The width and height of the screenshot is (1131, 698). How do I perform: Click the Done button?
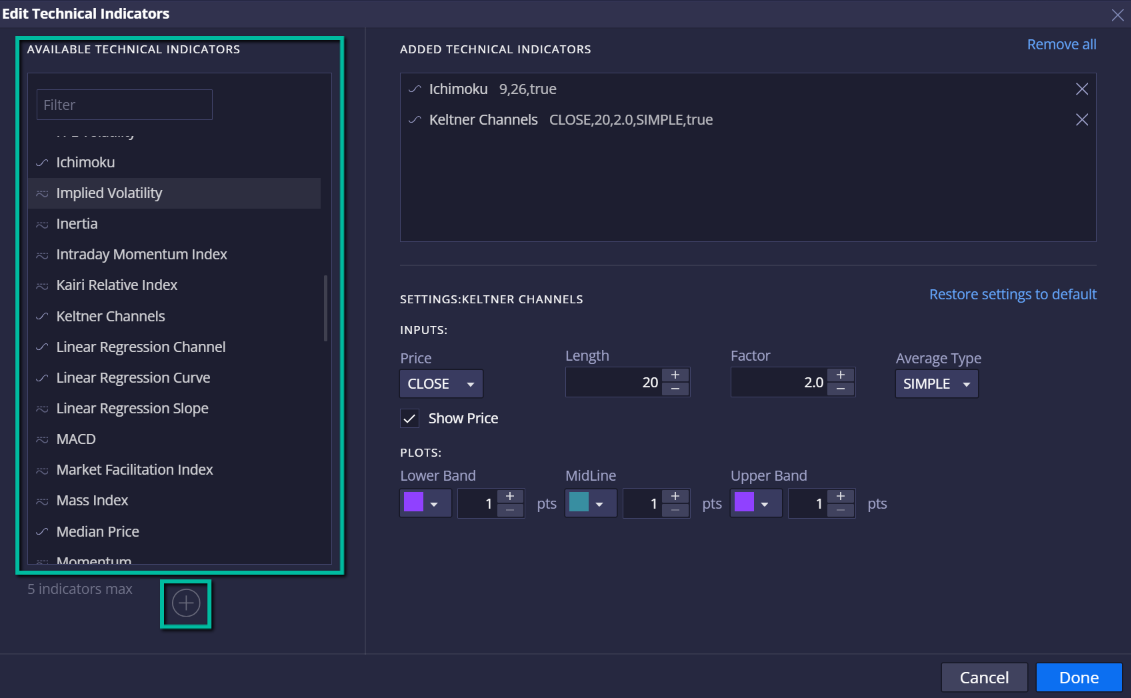point(1078,677)
